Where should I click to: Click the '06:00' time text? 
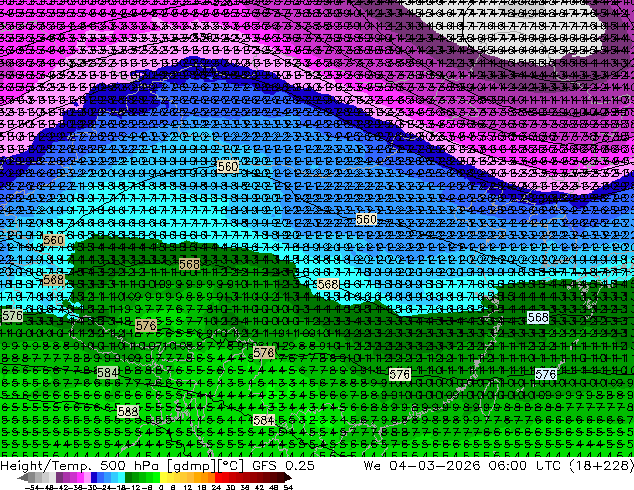click(x=507, y=465)
